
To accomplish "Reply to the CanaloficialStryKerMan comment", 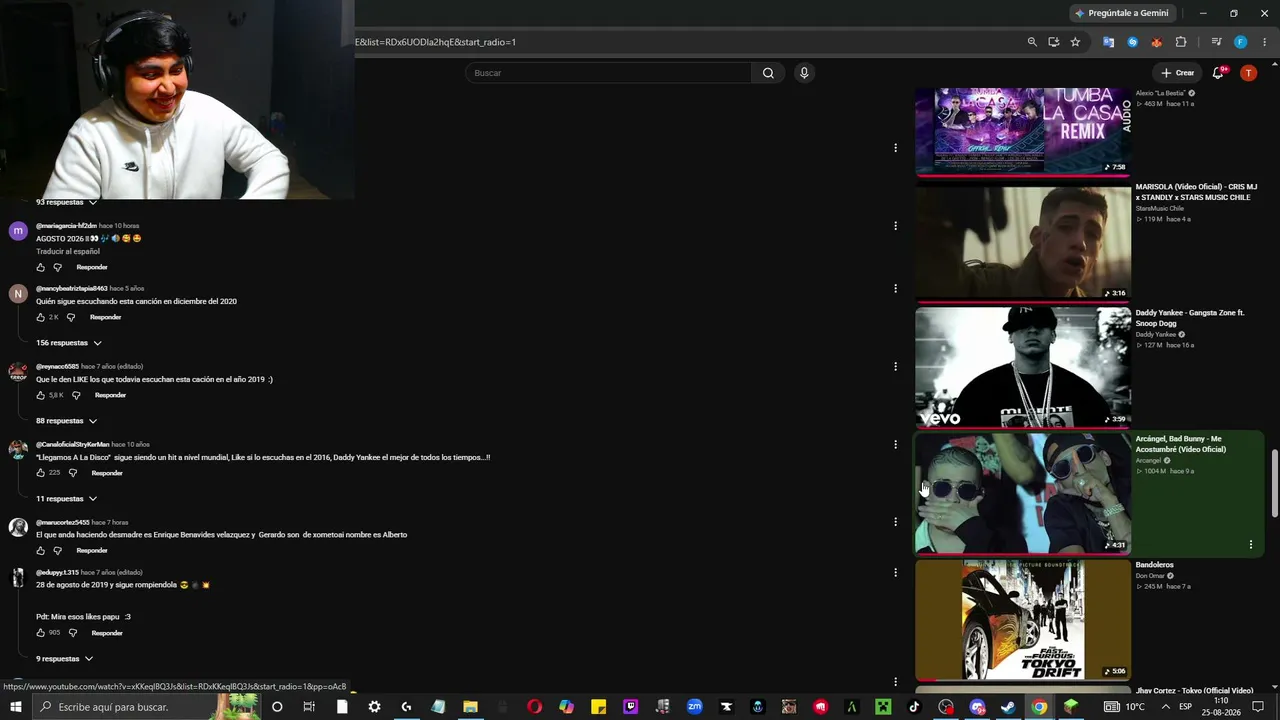I will (107, 473).
